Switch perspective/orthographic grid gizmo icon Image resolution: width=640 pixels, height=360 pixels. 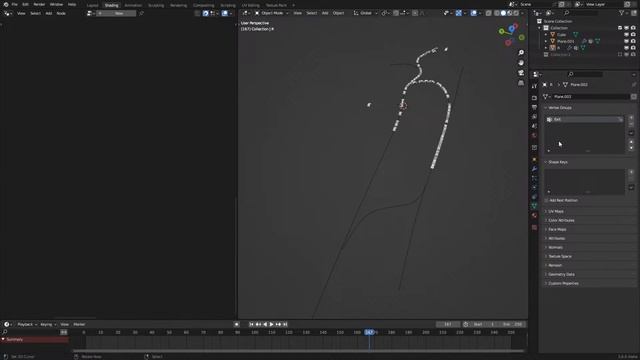click(521, 83)
